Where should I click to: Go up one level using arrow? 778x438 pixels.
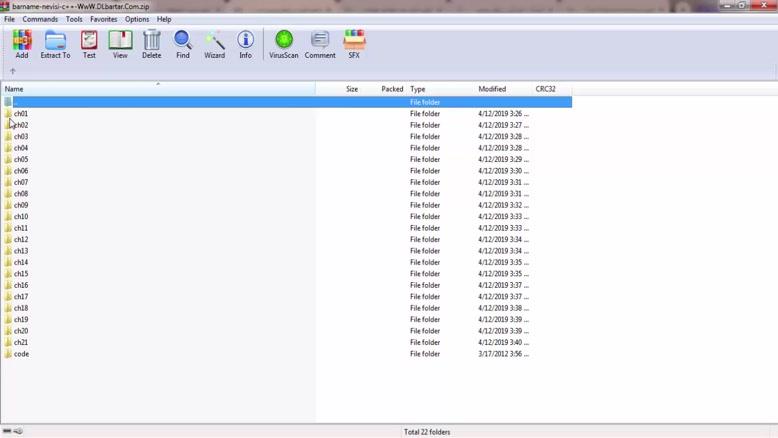pyautogui.click(x=13, y=71)
